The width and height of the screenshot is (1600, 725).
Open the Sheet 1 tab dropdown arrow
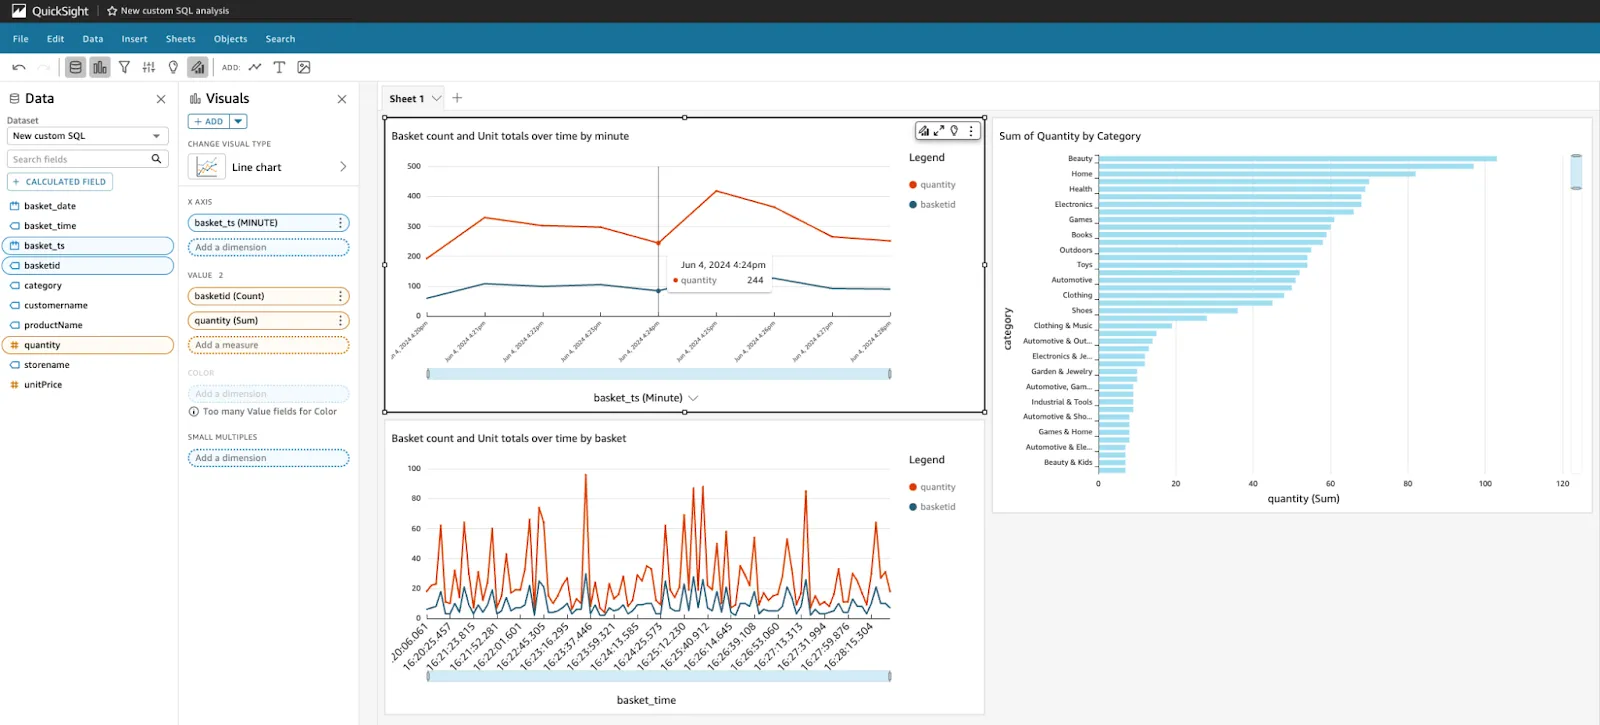(437, 98)
